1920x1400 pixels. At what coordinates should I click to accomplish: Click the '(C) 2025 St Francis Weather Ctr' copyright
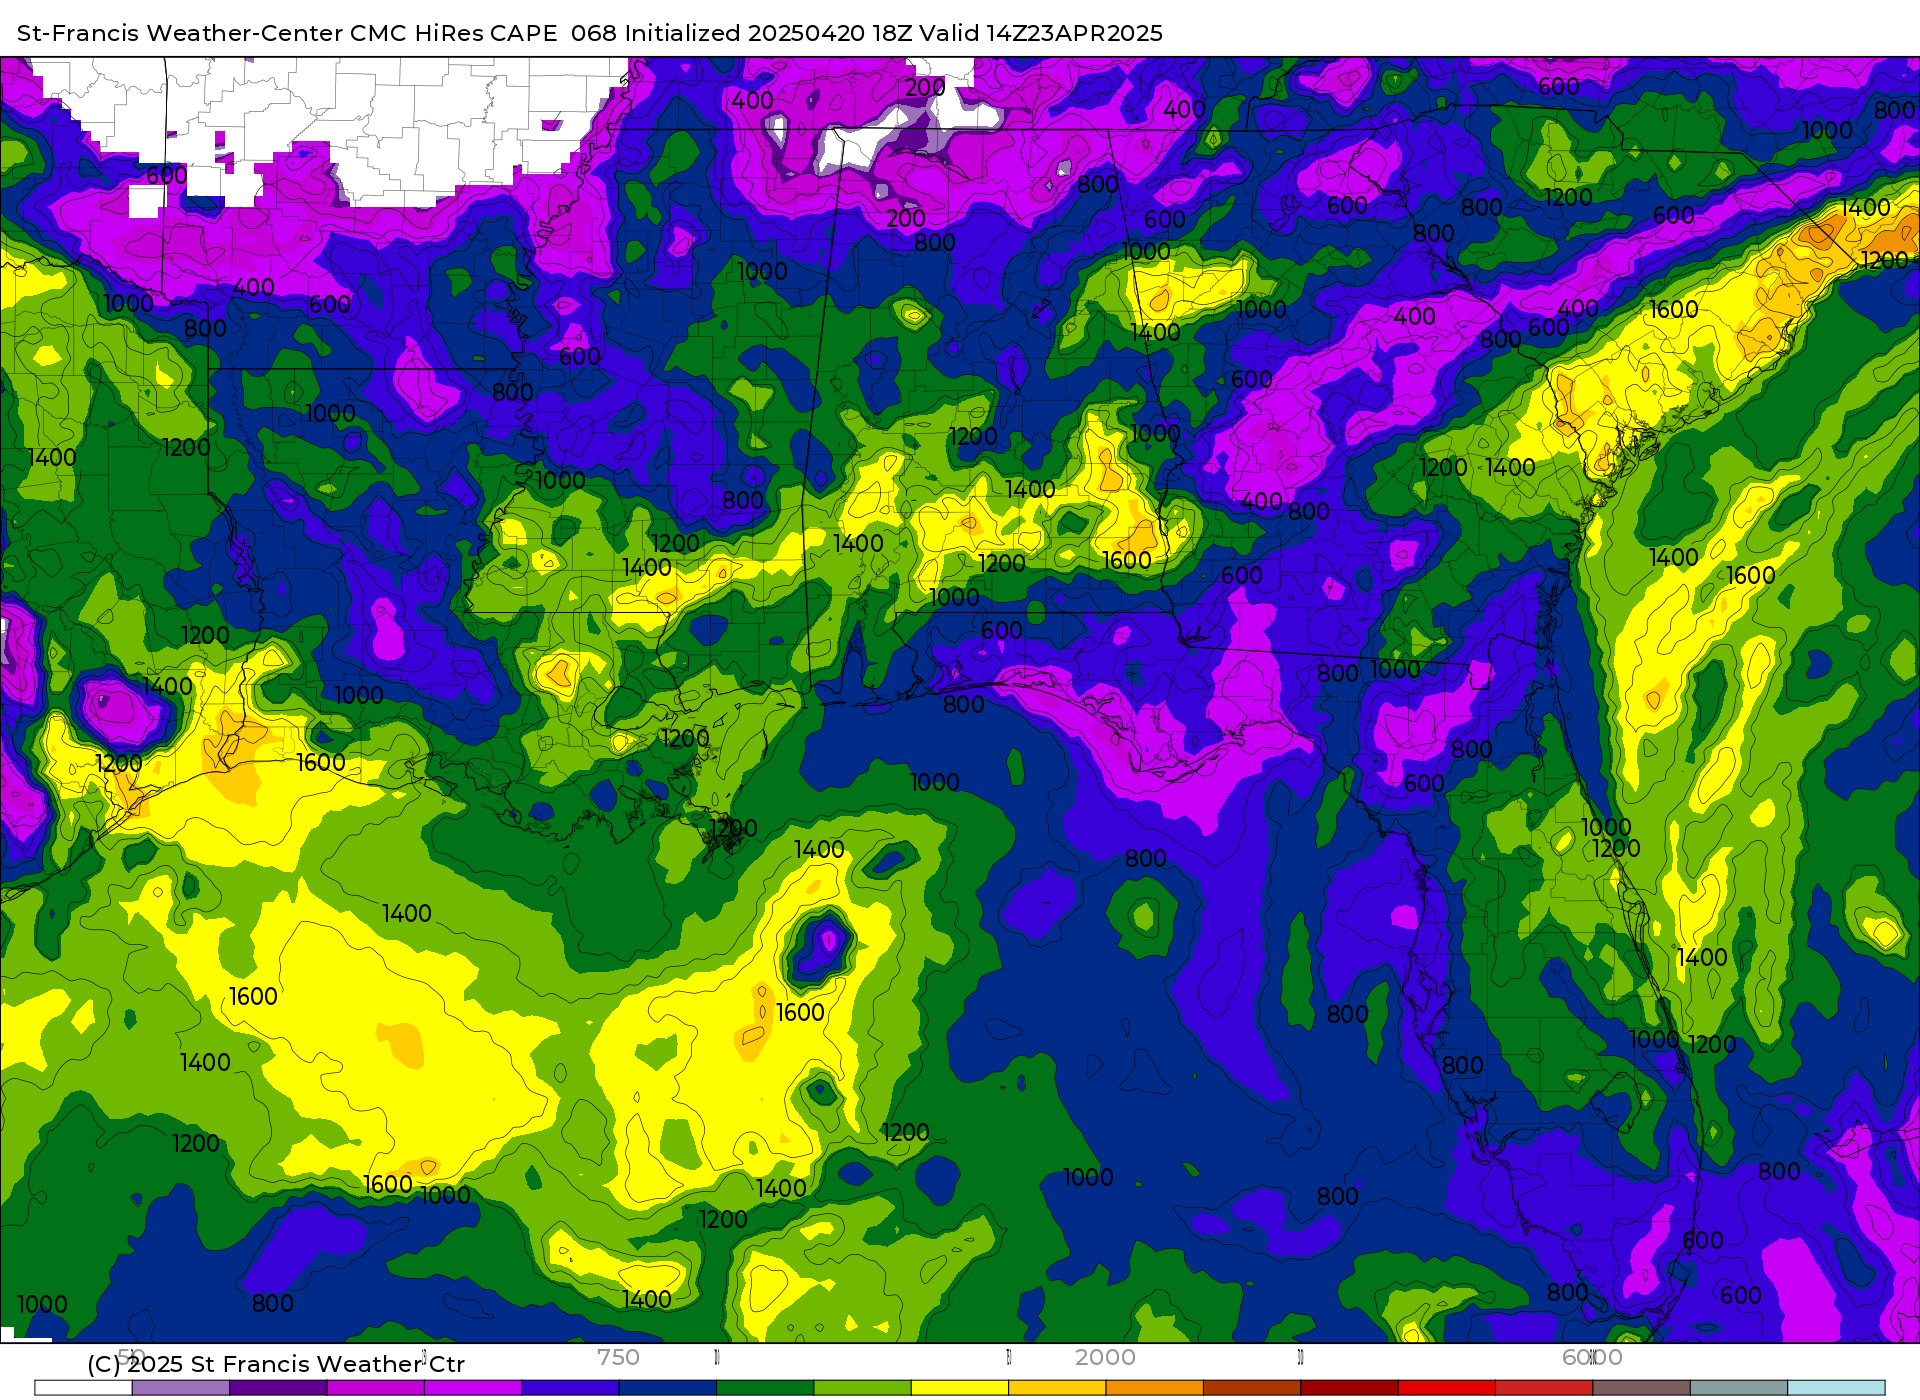(x=276, y=1364)
